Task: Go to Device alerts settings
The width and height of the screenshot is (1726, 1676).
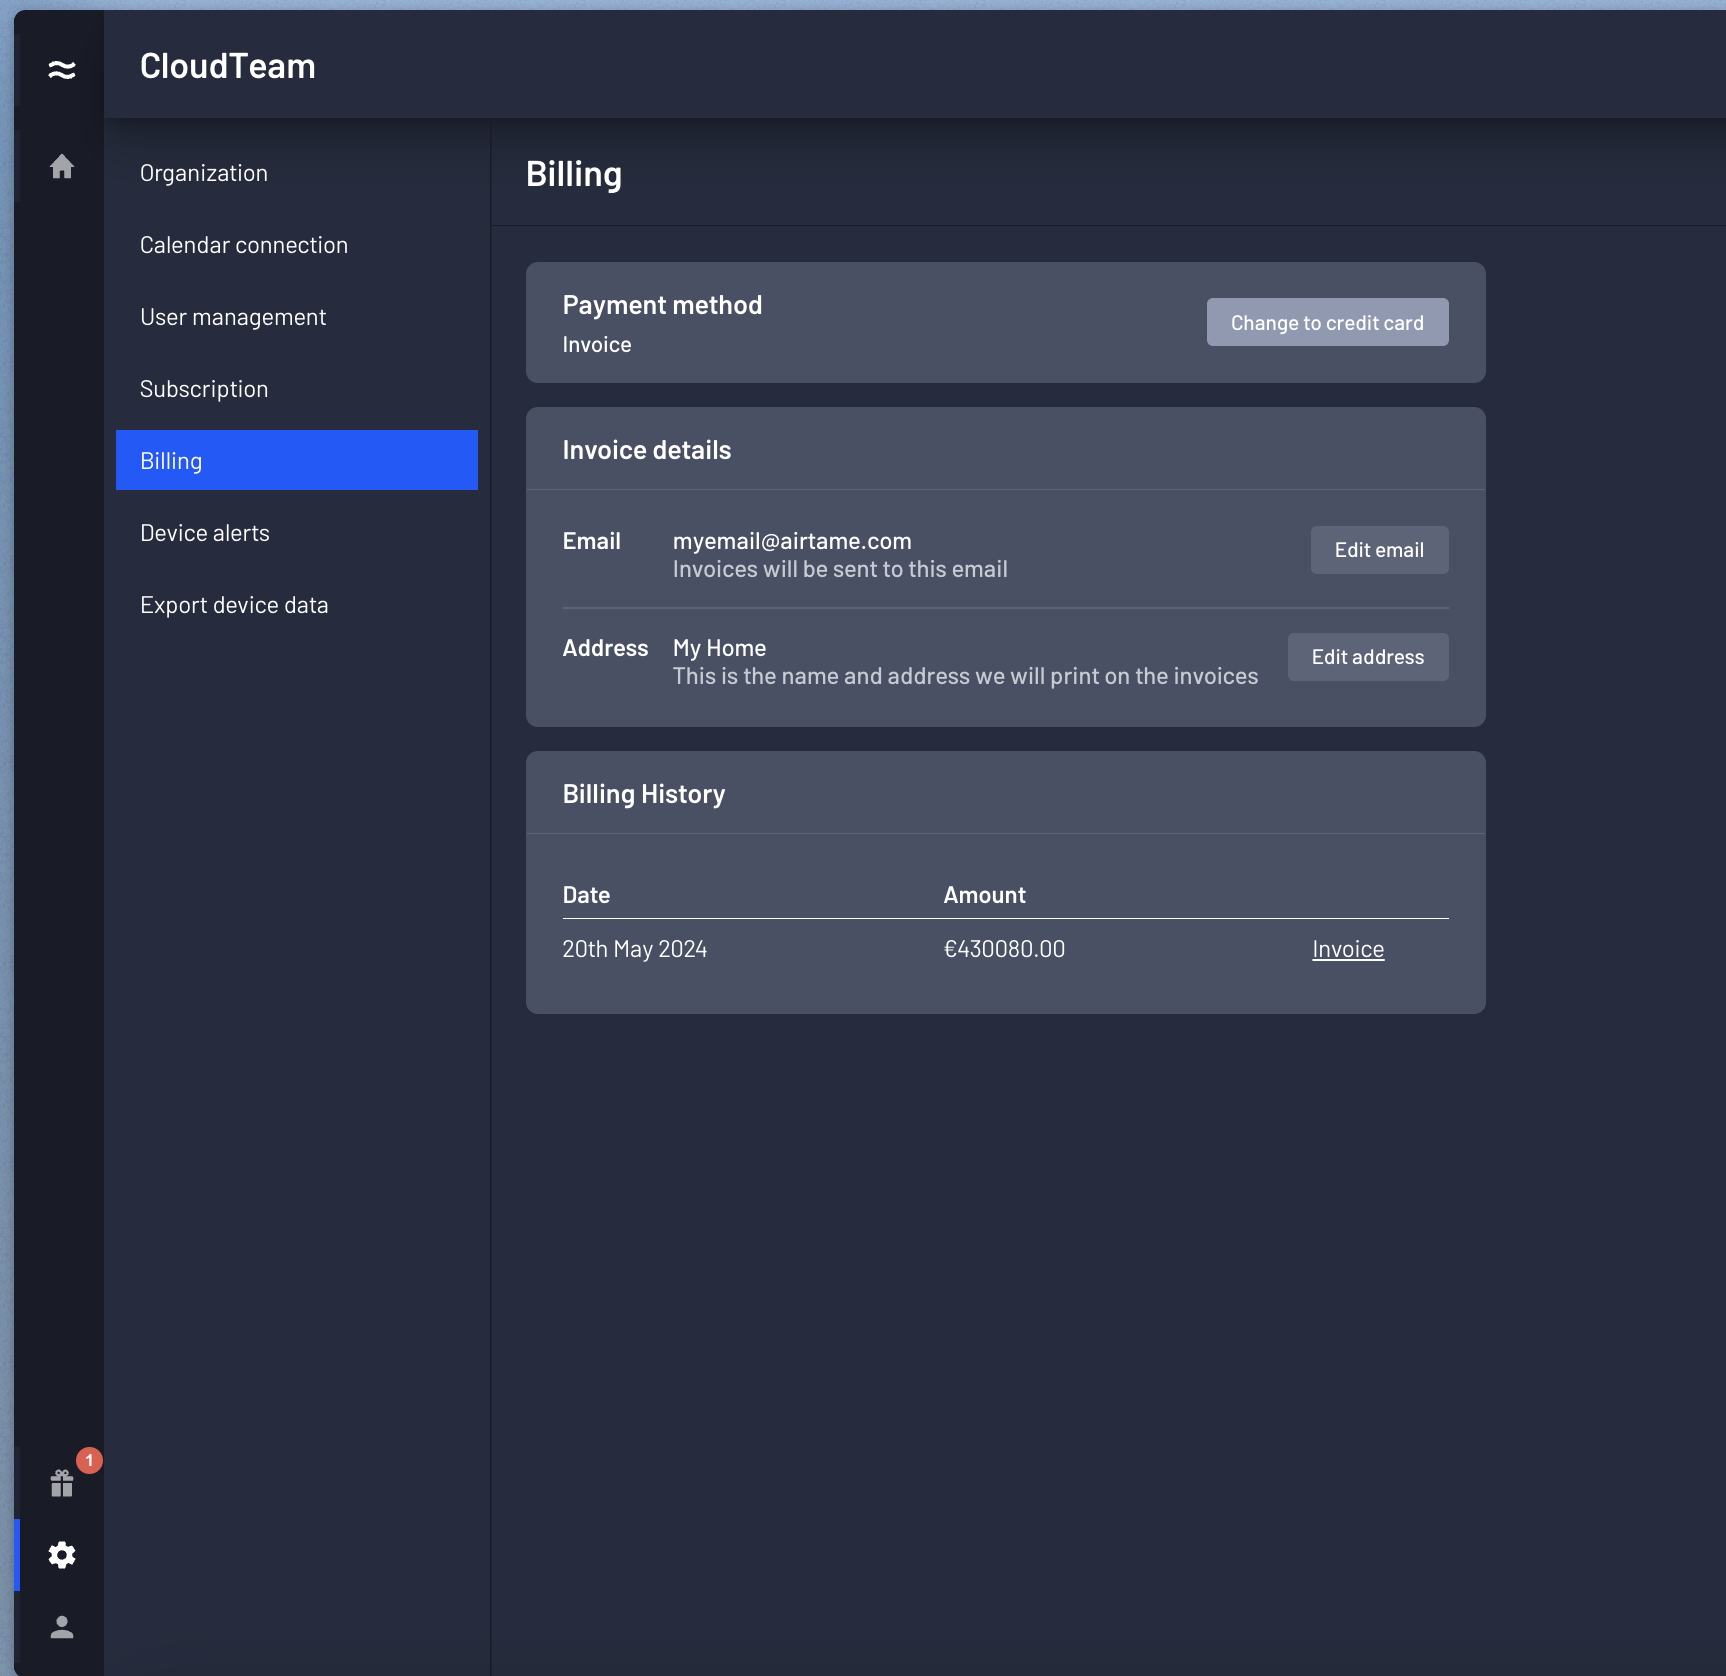Action: click(x=205, y=533)
